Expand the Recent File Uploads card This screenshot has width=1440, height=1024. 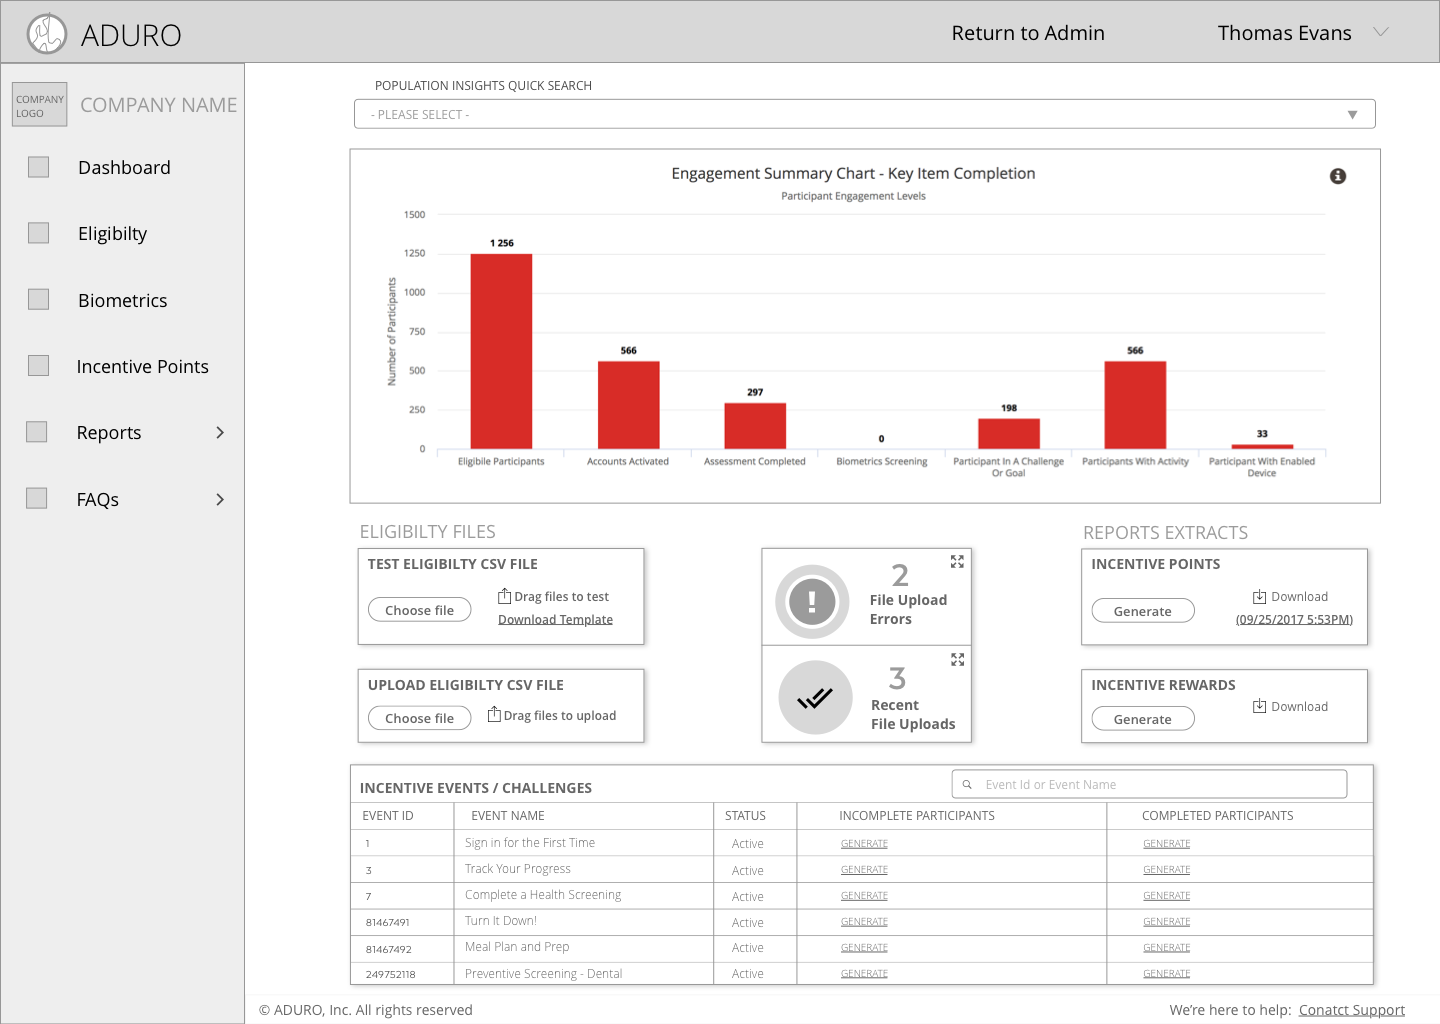tap(957, 660)
